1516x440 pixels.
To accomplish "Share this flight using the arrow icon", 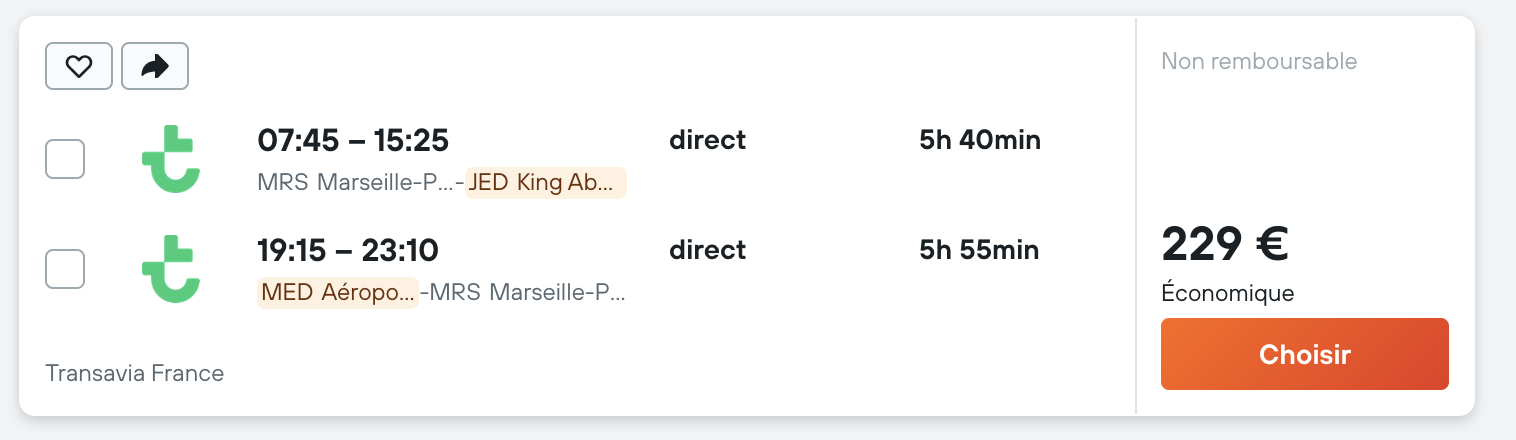I will 155,67.
